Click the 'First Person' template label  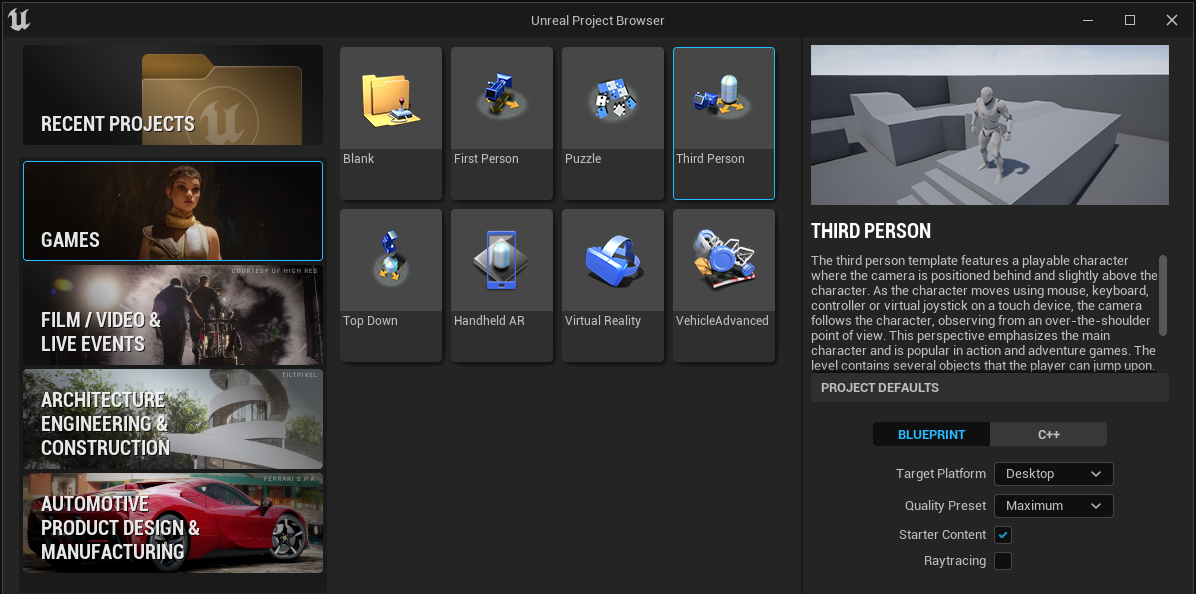click(x=486, y=159)
